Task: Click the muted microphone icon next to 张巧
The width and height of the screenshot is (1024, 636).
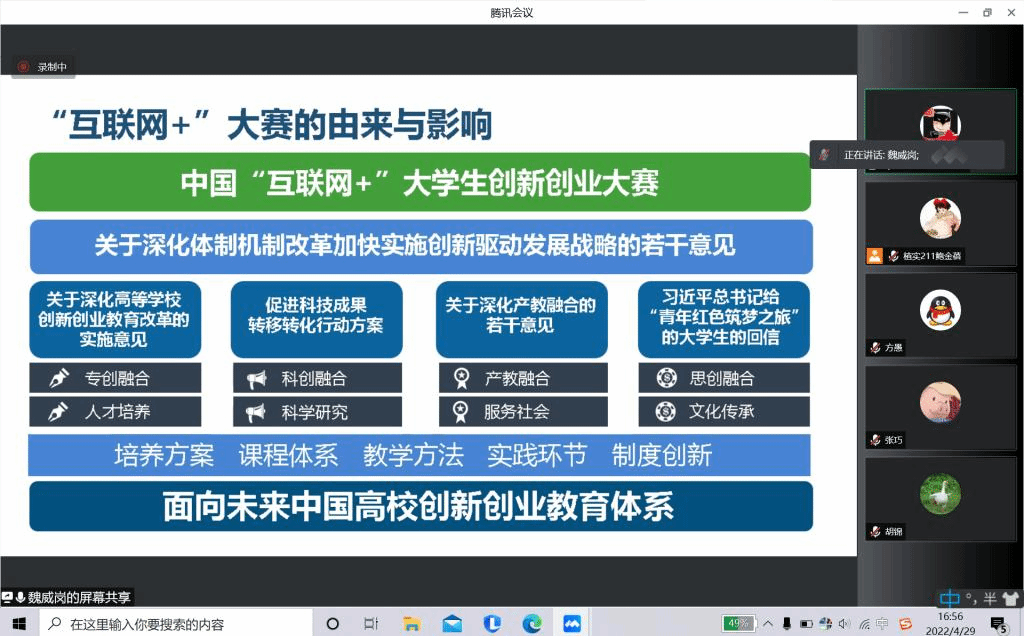Action: click(875, 440)
